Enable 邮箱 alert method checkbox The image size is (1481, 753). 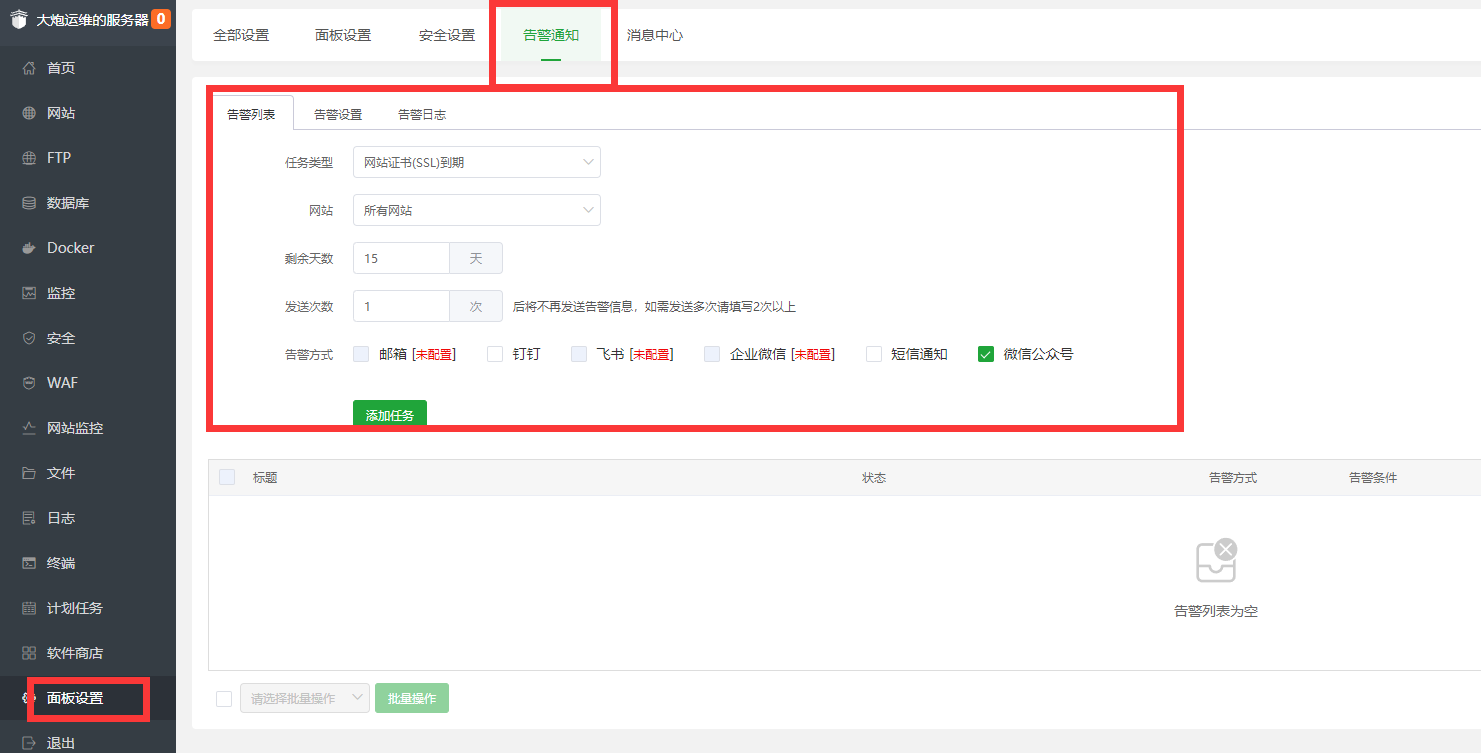point(361,354)
